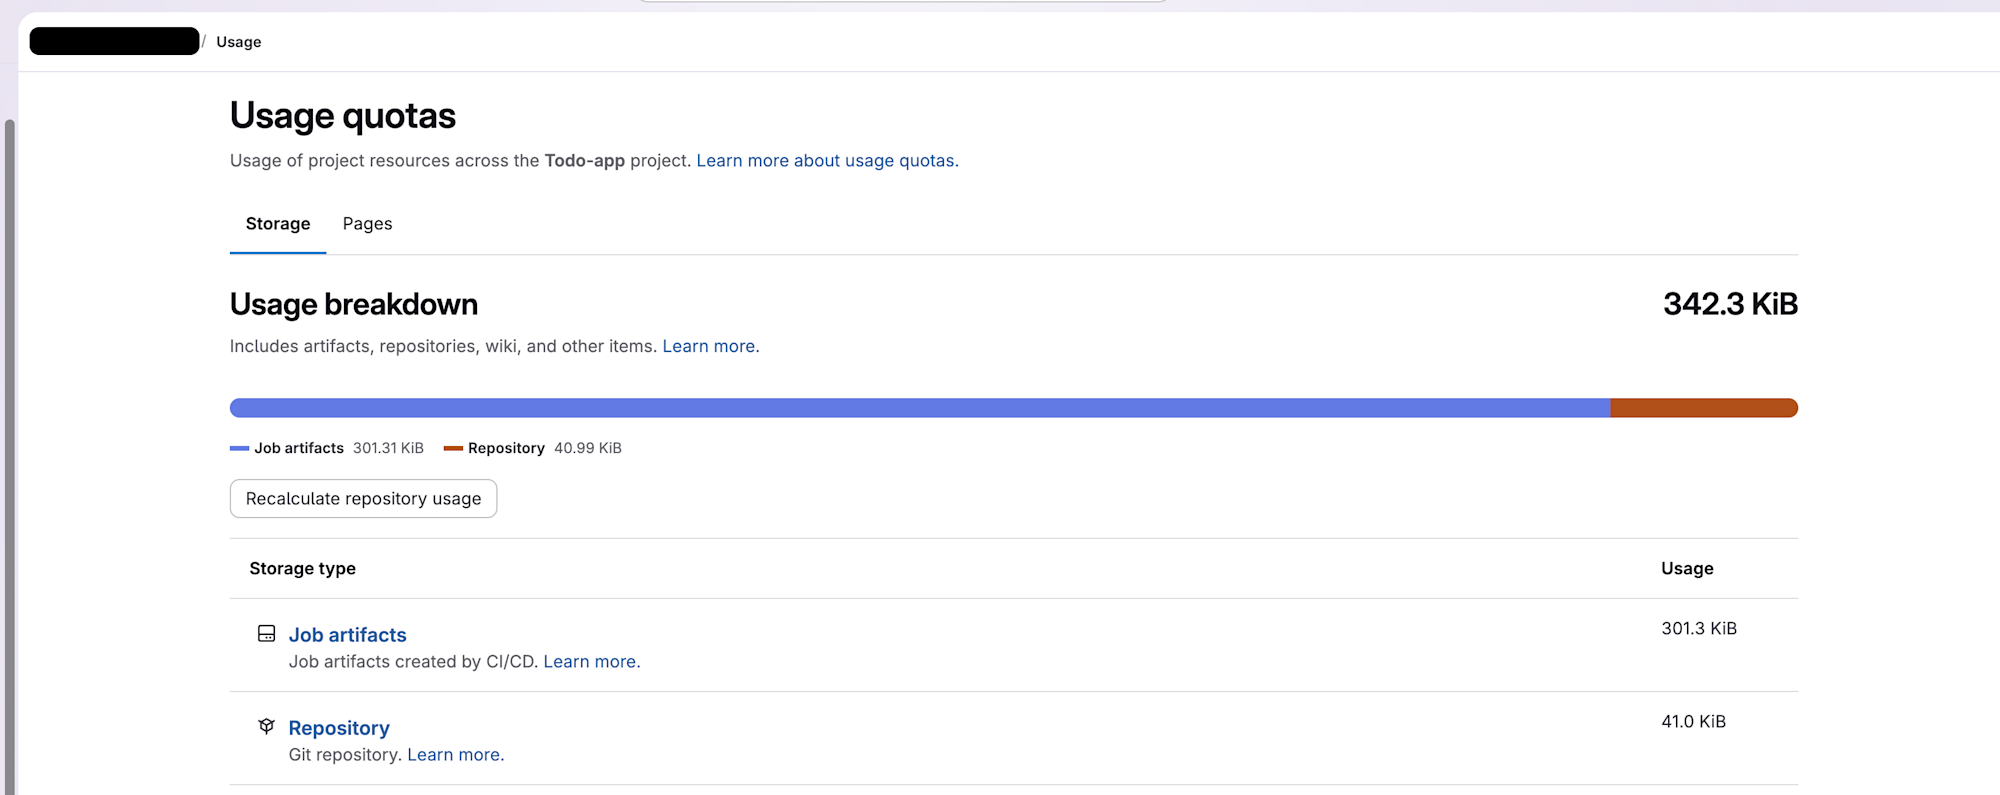Switch to the Storage tab

point(278,224)
